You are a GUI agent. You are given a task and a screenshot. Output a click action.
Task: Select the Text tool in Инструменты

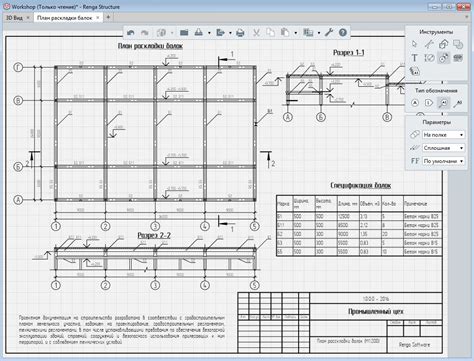(414, 58)
